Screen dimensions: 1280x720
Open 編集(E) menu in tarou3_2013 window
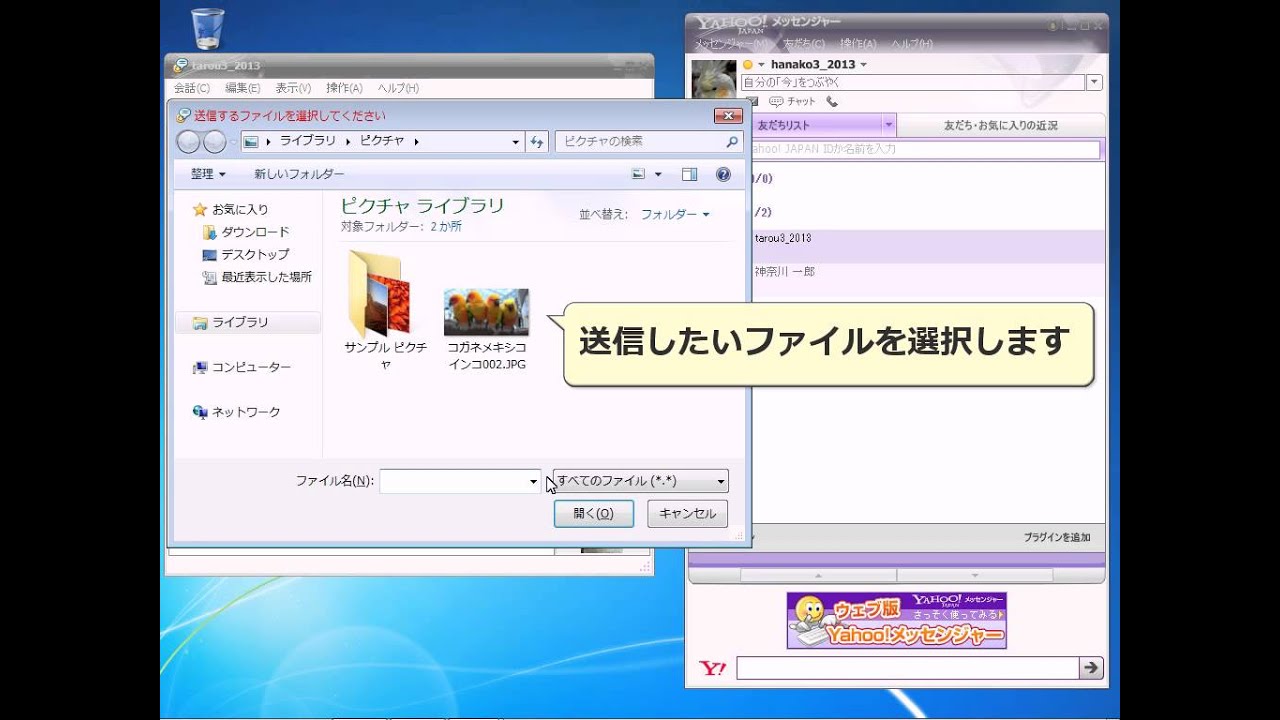(x=242, y=88)
